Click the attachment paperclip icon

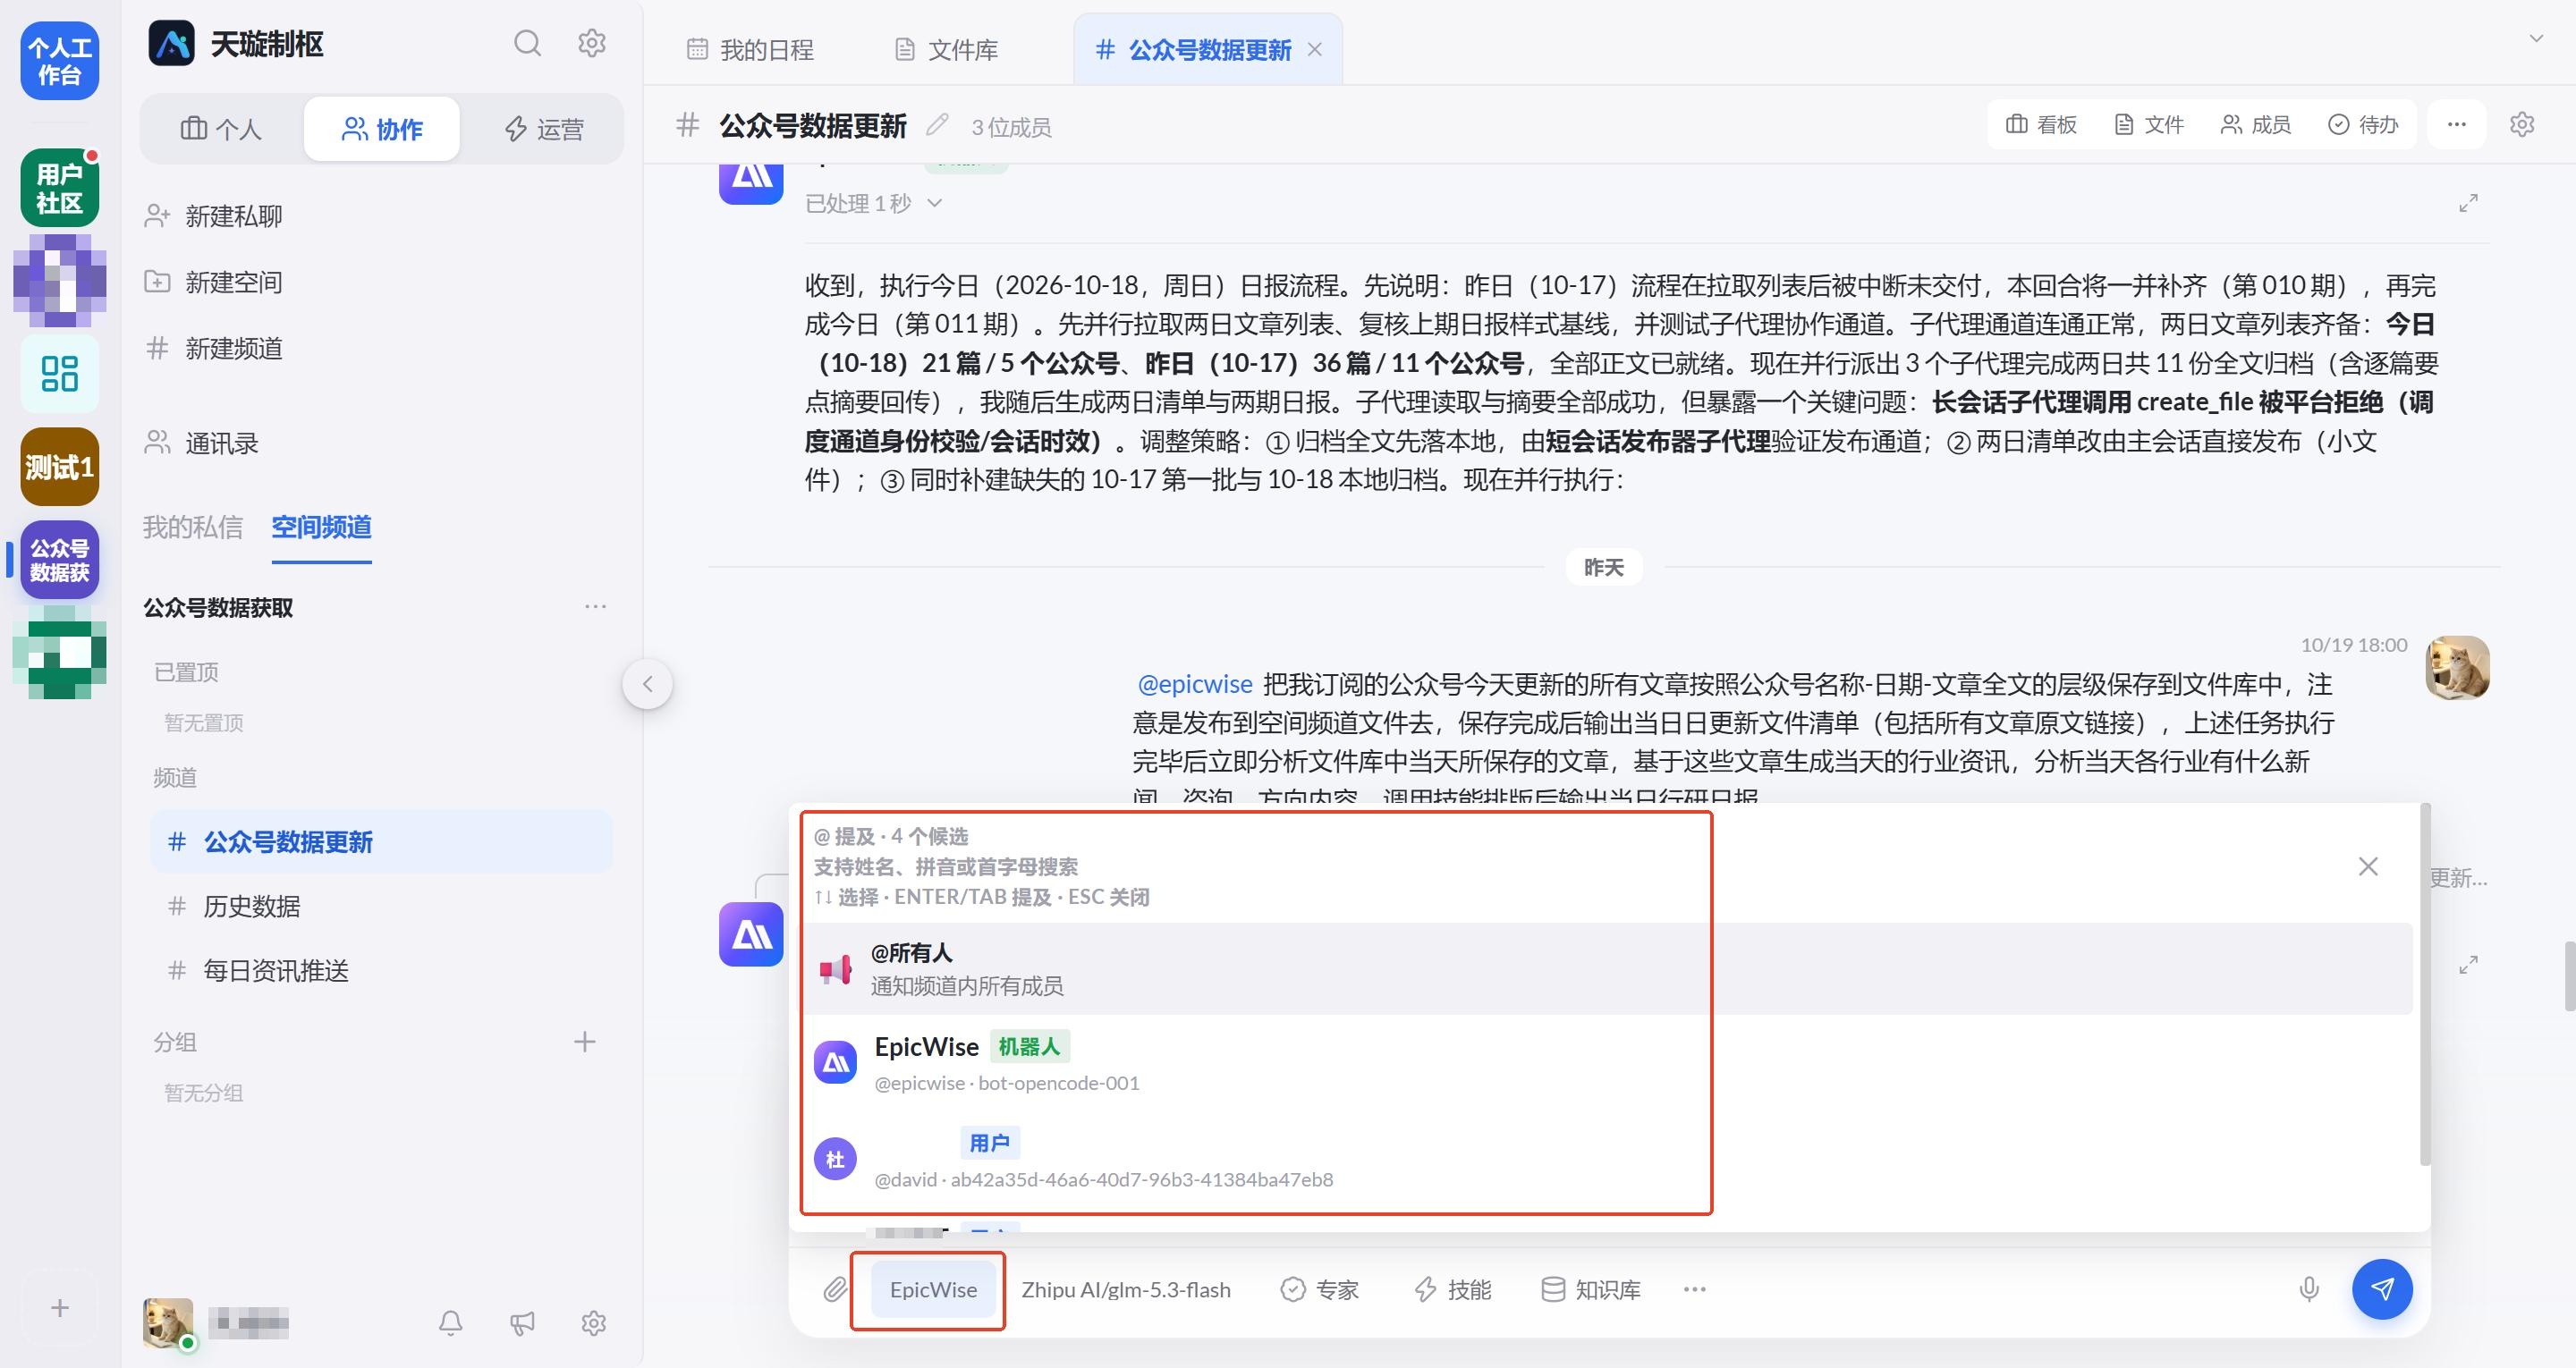[x=835, y=1290]
